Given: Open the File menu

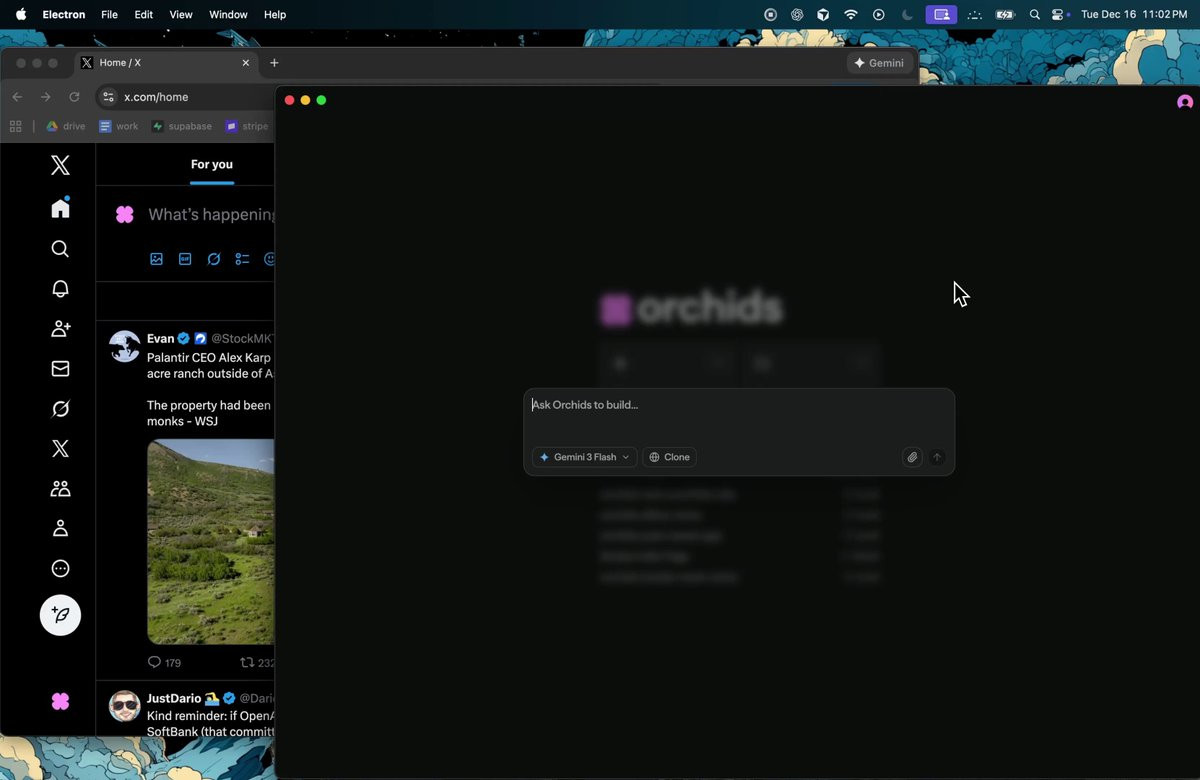Looking at the screenshot, I should pos(110,15).
